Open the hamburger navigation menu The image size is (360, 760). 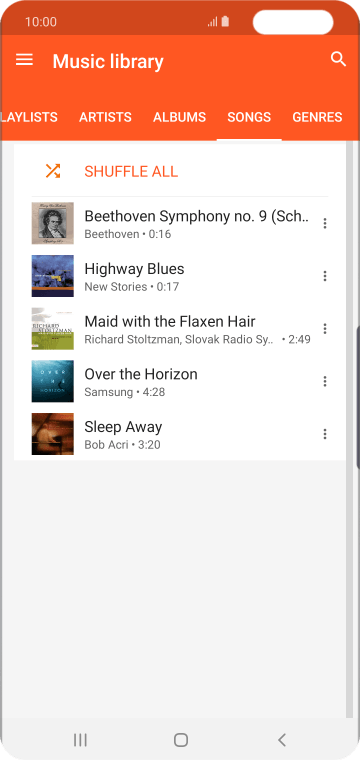24,60
